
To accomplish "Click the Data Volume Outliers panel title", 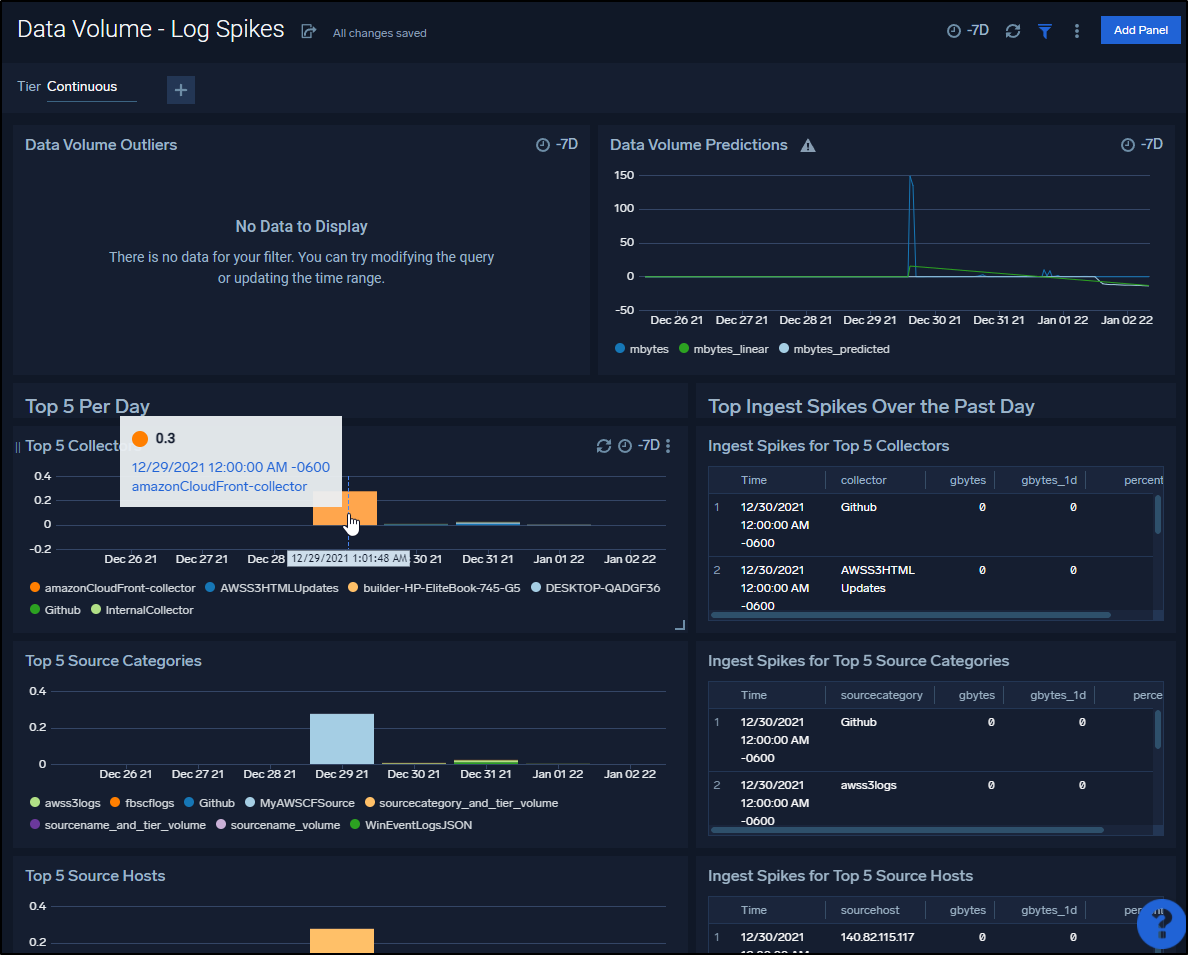I will pos(101,146).
